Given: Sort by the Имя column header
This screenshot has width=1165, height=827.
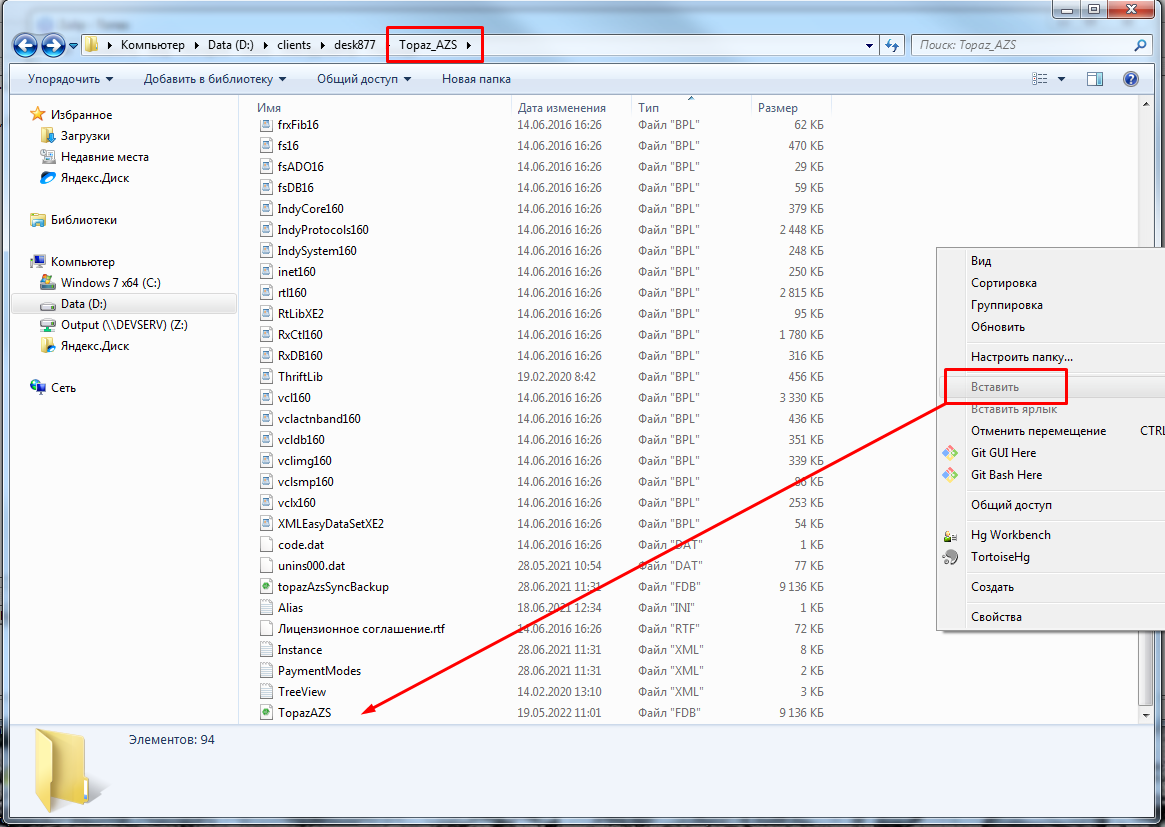Looking at the screenshot, I should [269, 108].
